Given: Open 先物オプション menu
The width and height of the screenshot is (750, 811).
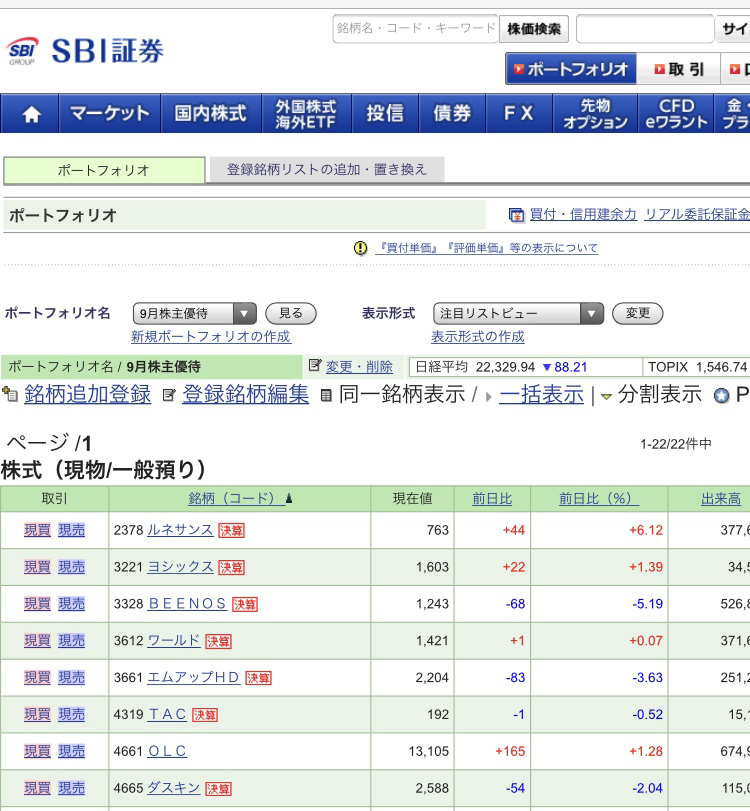Looking at the screenshot, I should coord(595,113).
